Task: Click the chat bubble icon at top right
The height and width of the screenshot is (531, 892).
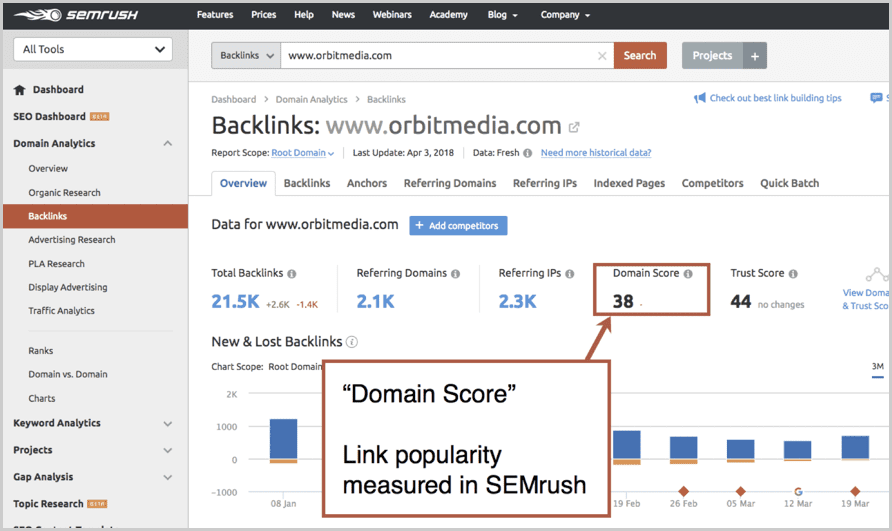Action: (876, 98)
